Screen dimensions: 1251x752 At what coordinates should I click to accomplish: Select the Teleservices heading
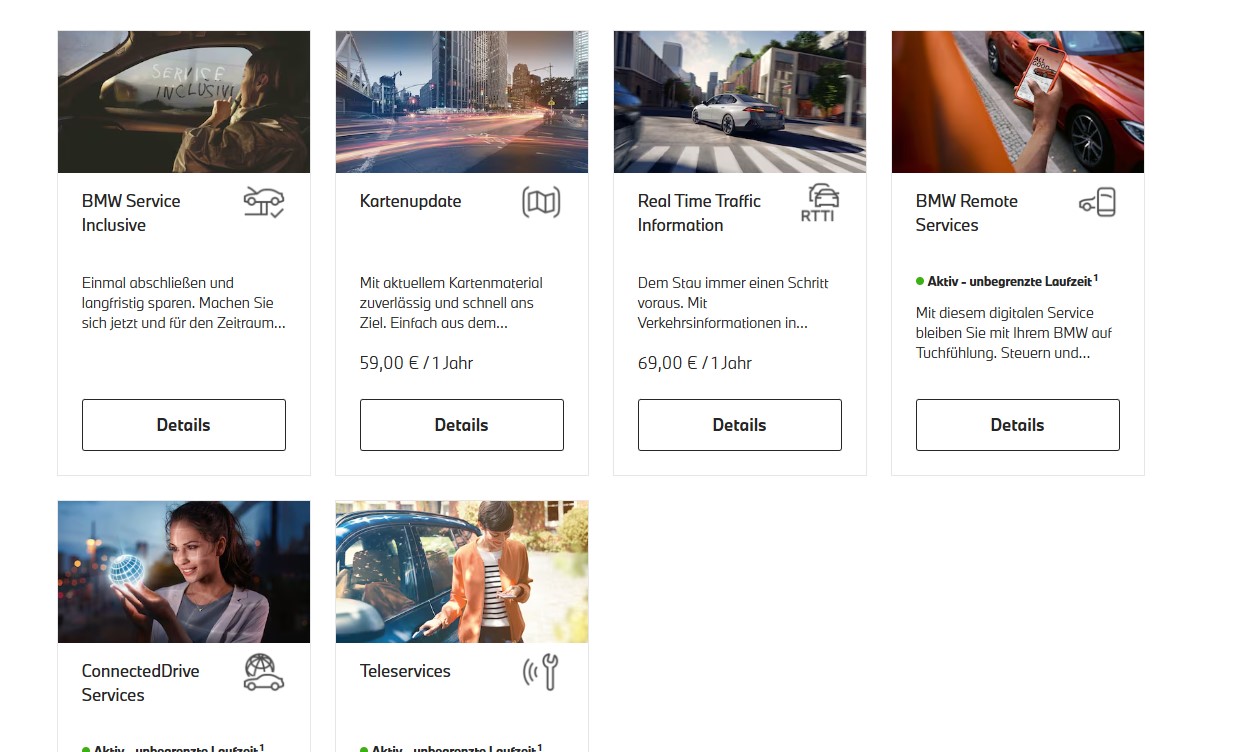405,671
